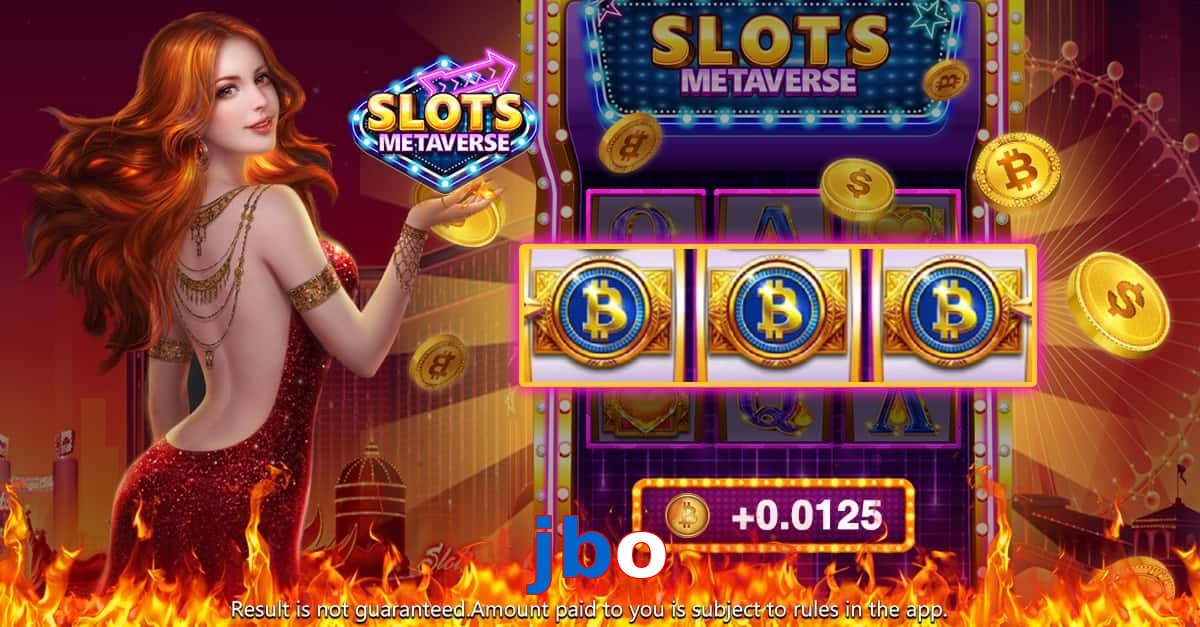1200x627 pixels.
Task: Click the Slots Metaverse neon logo badge
Action: [x=443, y=122]
